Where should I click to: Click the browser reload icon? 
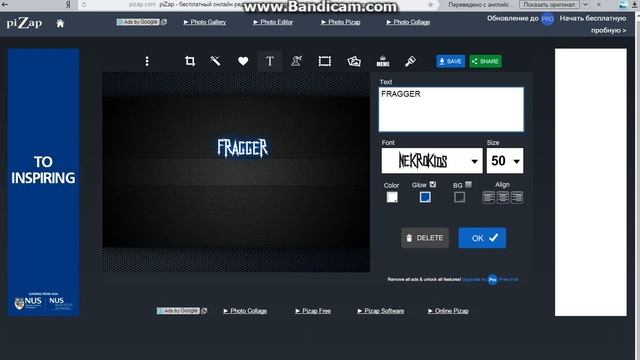coord(84,5)
